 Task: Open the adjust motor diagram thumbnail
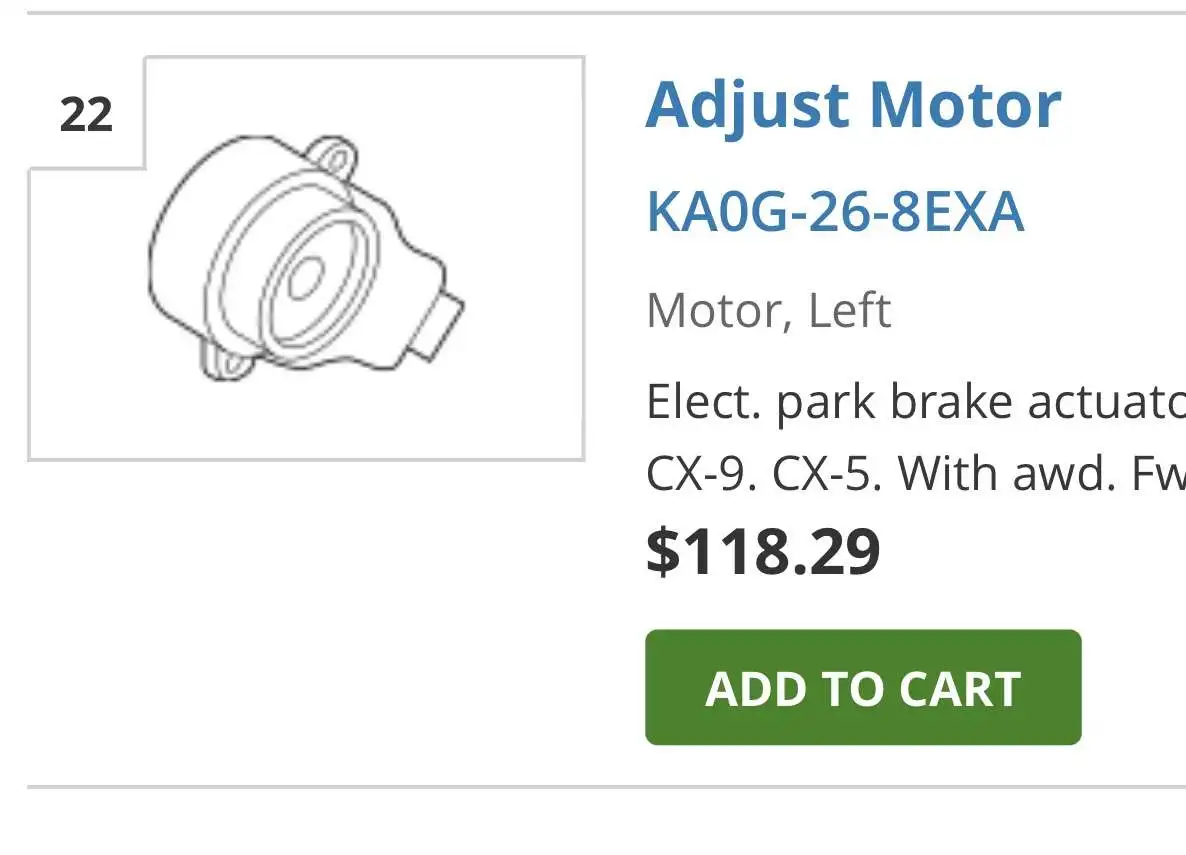click(306, 260)
